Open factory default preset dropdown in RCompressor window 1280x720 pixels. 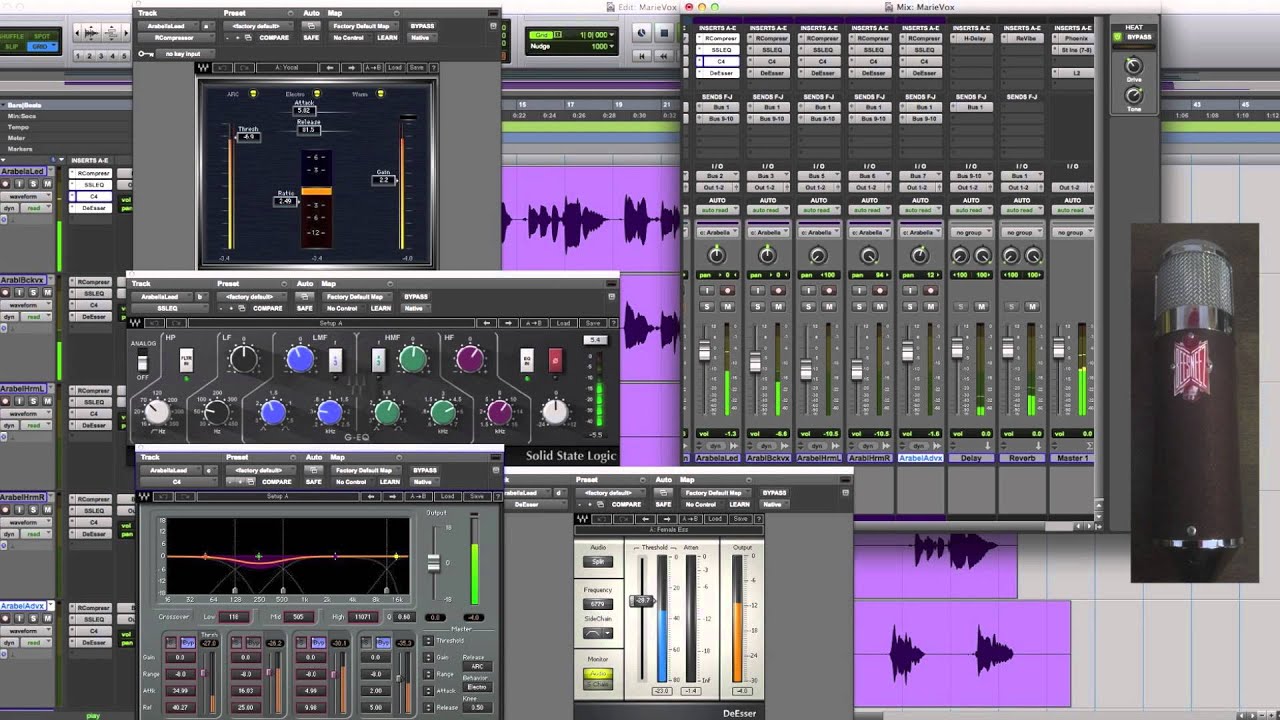click(258, 25)
